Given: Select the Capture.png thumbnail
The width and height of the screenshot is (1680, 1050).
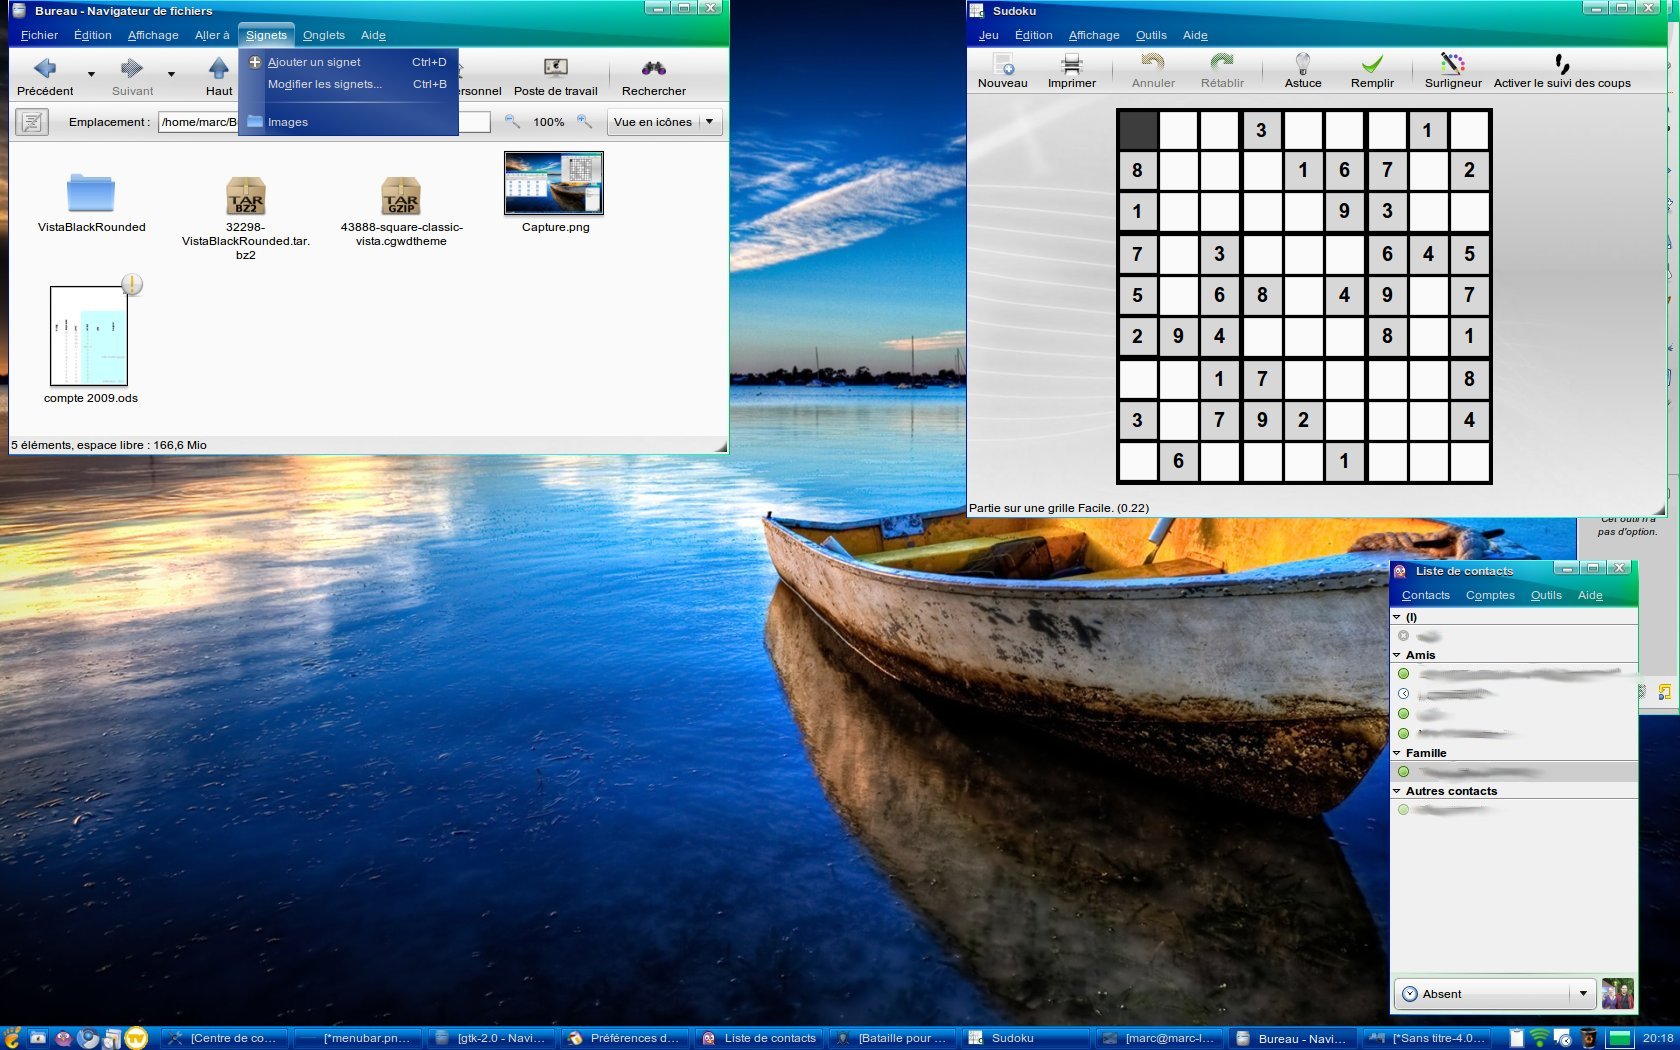Looking at the screenshot, I should (554, 183).
